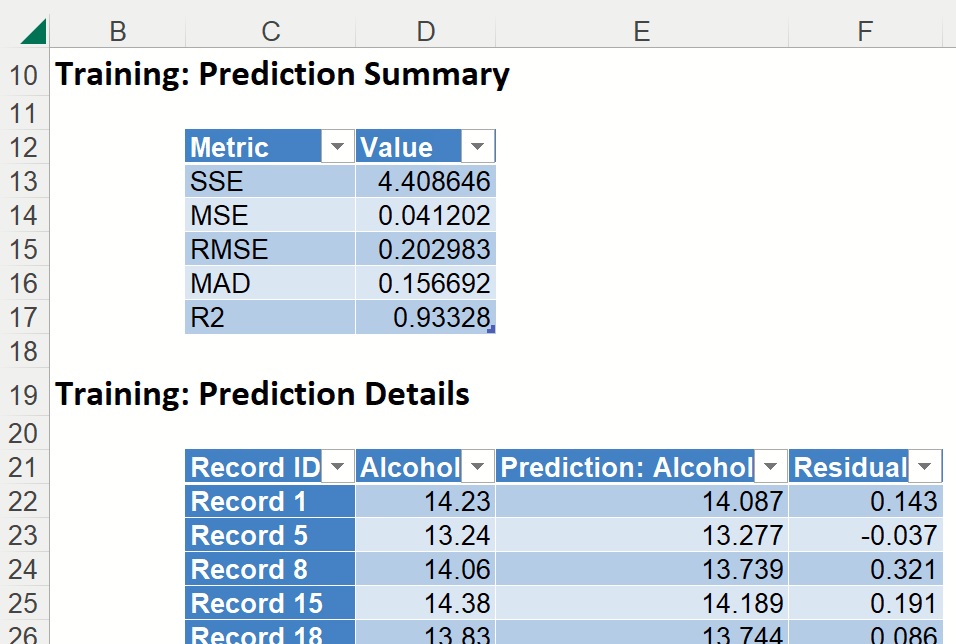The image size is (956, 644).
Task: Open the Metric column filter dropdown
Action: point(336,147)
